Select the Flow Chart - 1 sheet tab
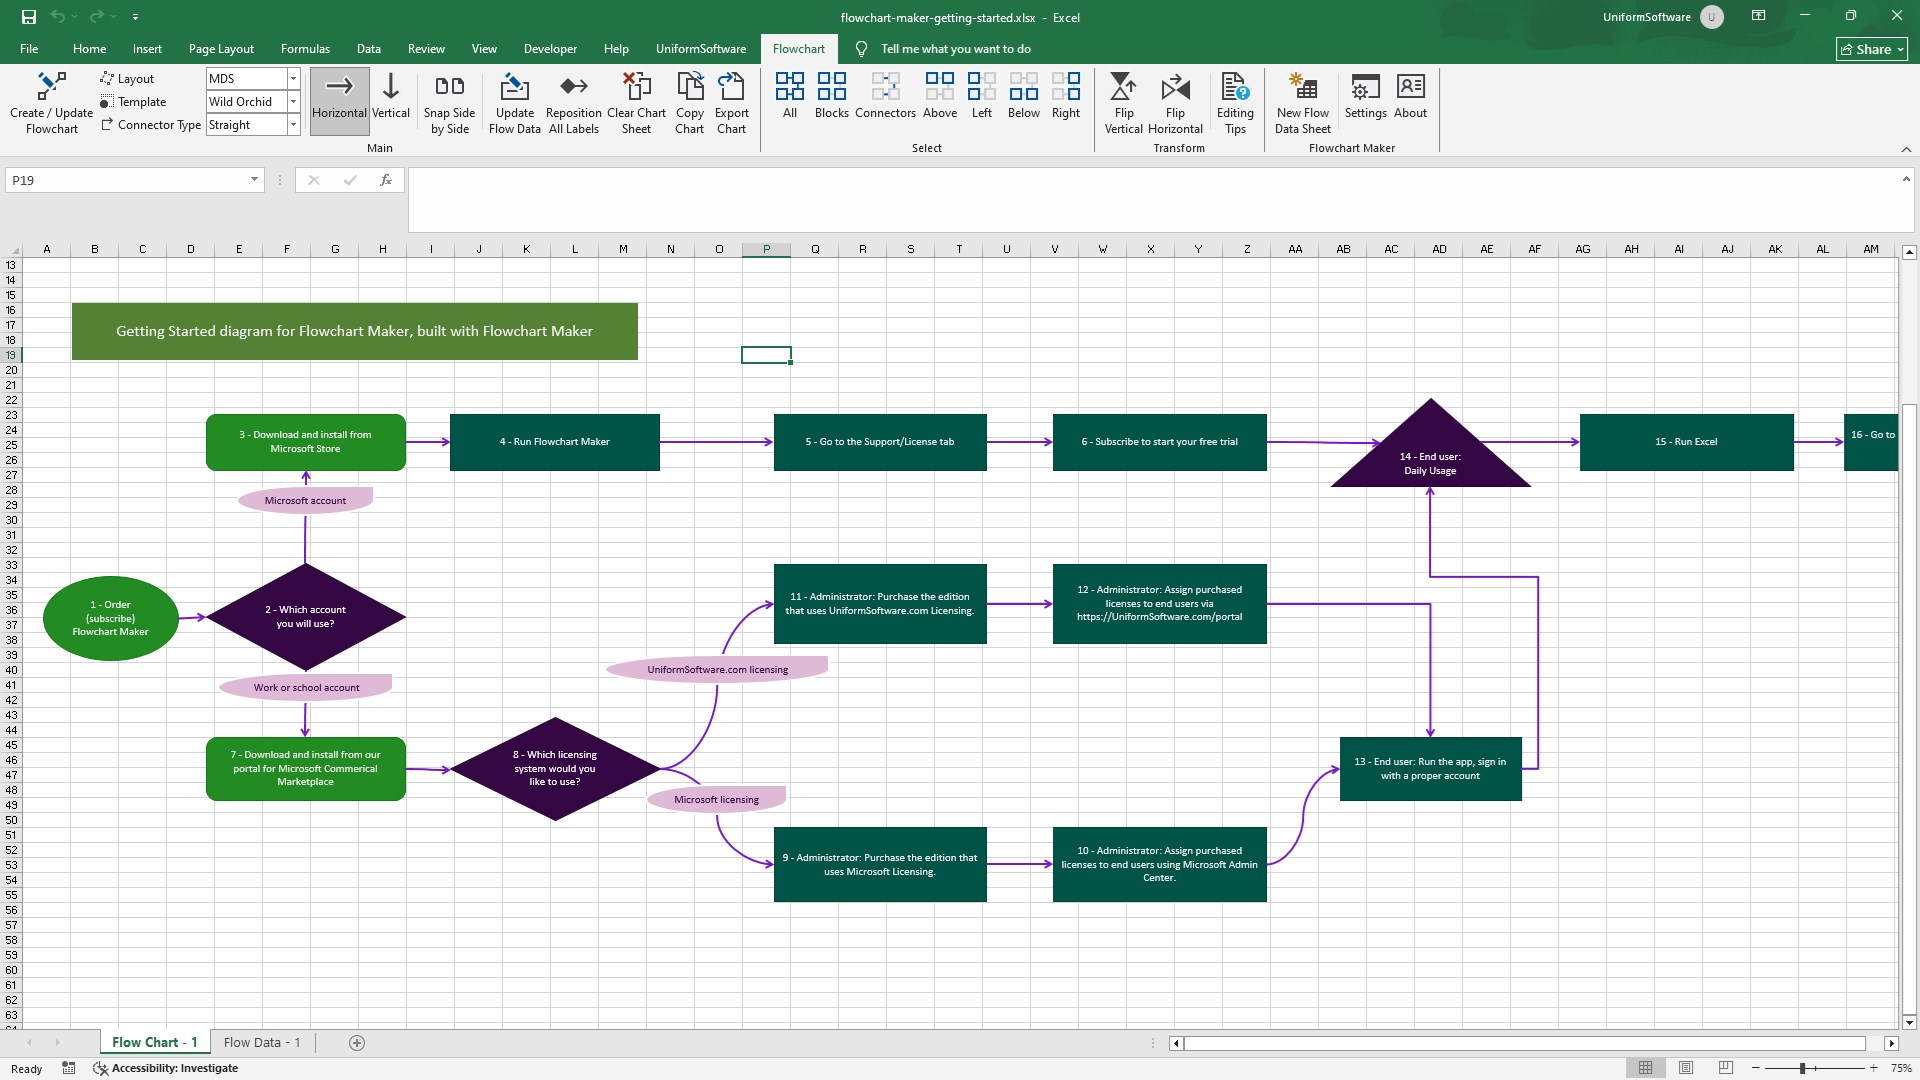Viewport: 1920px width, 1080px height. (155, 1042)
